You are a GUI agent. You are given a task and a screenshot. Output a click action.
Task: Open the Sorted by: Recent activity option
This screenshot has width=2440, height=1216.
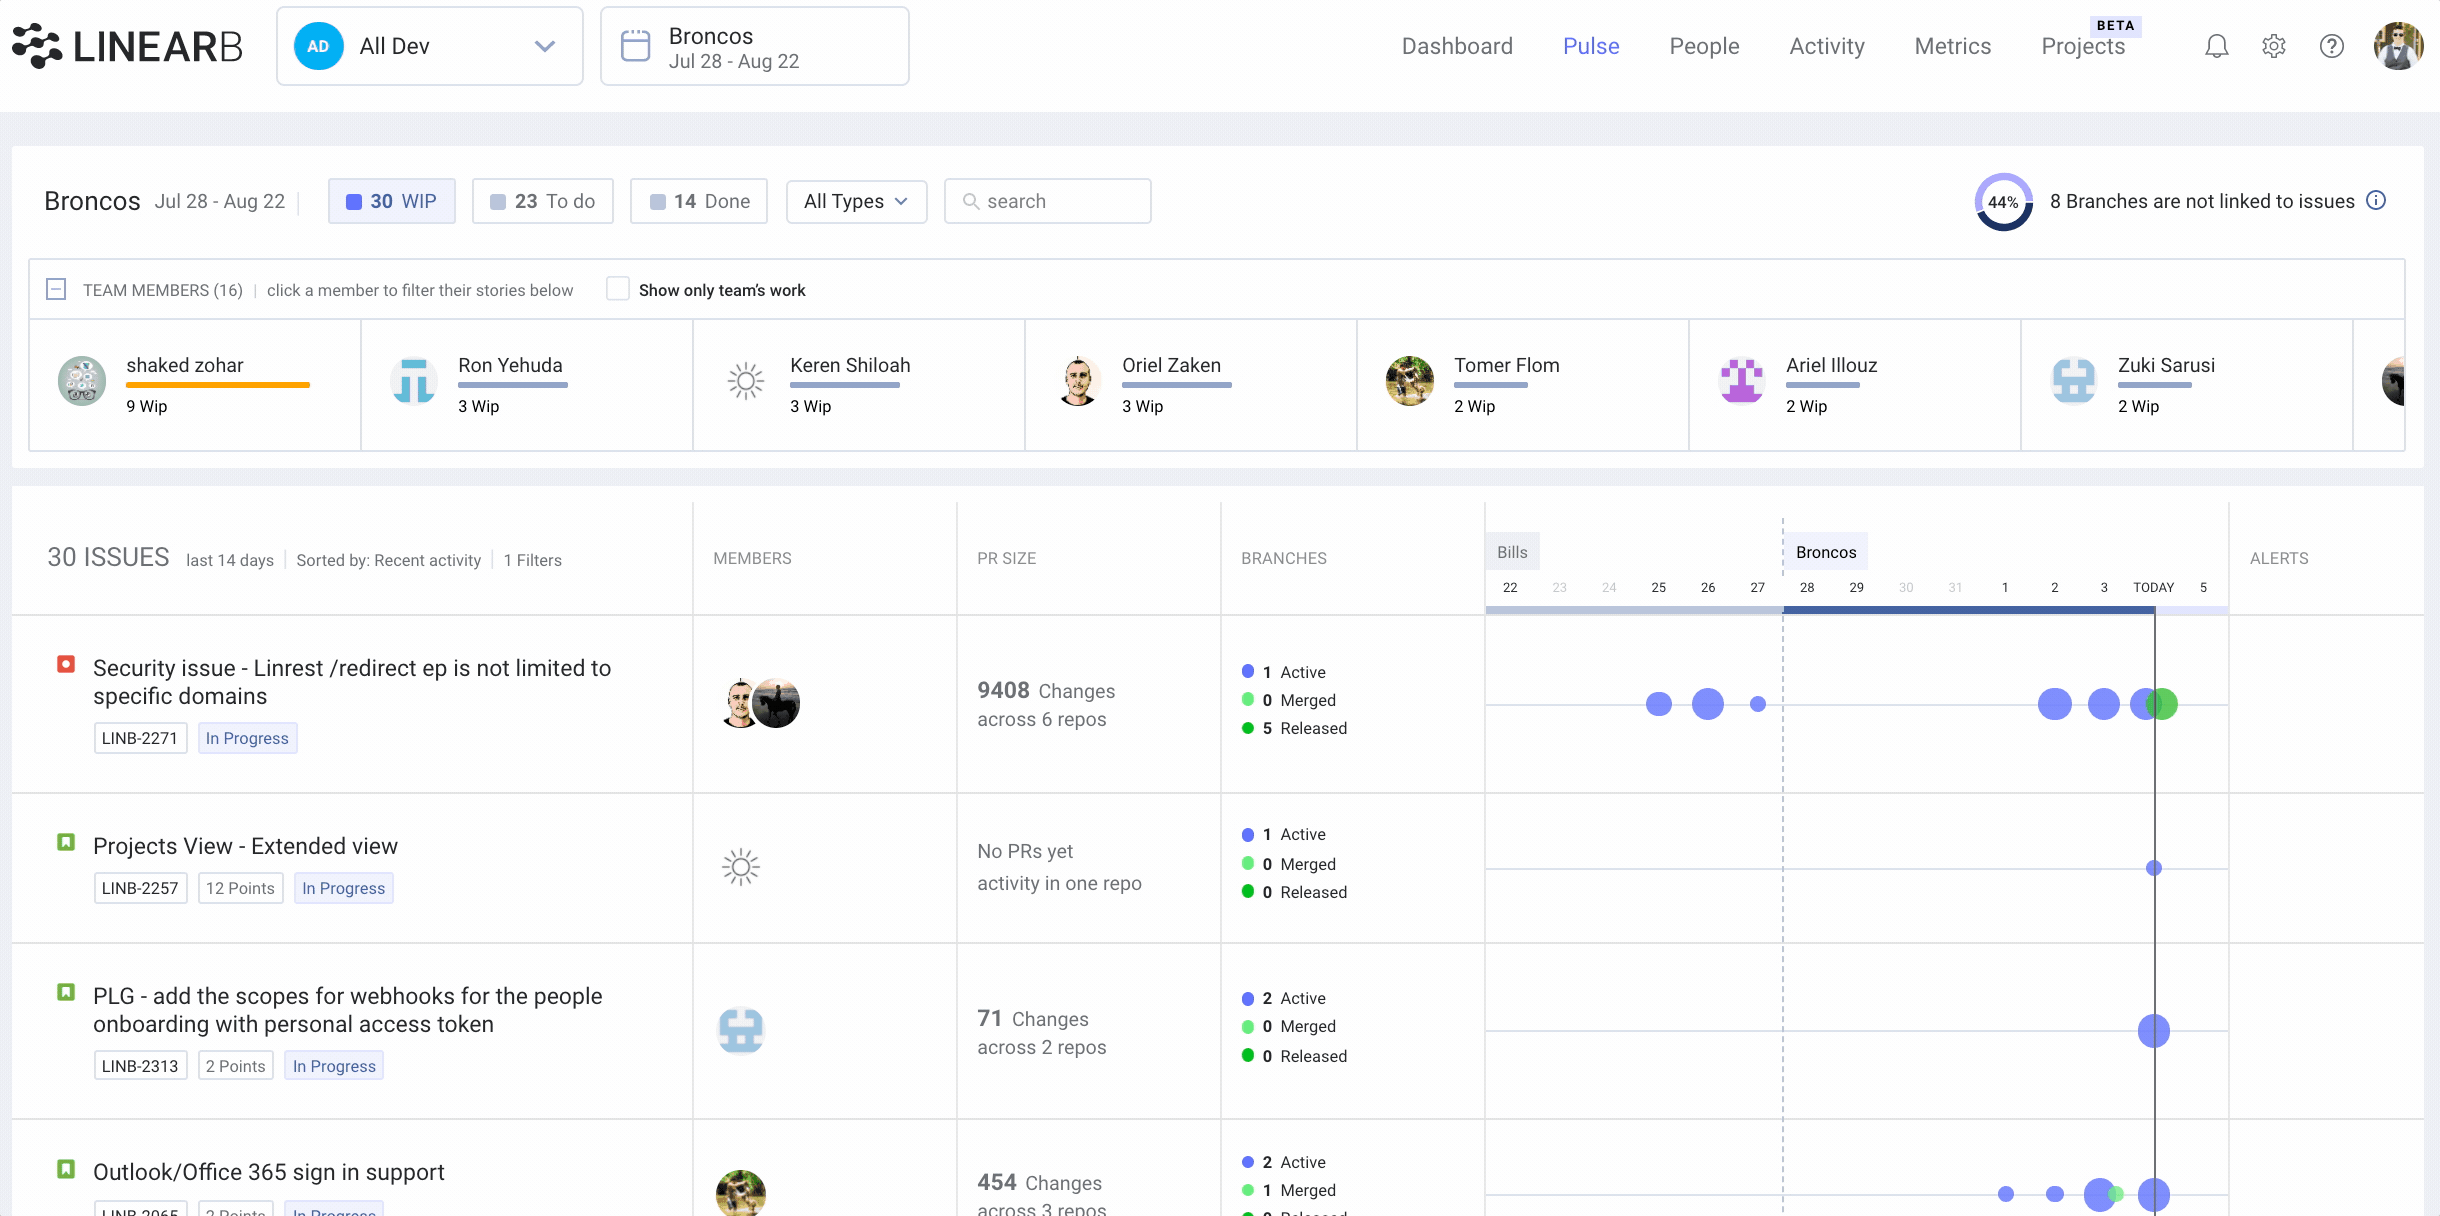[x=389, y=560]
